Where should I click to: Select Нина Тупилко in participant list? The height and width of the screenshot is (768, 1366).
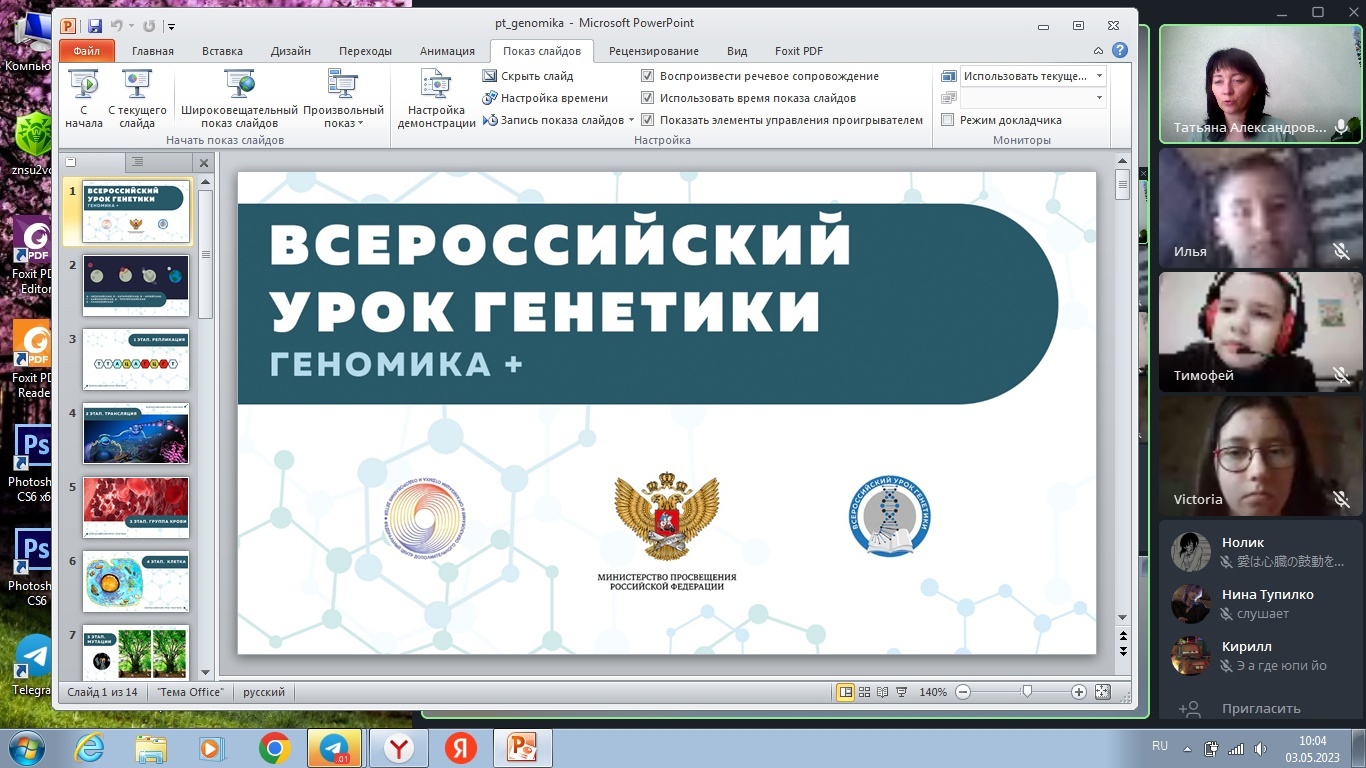(x=1261, y=604)
